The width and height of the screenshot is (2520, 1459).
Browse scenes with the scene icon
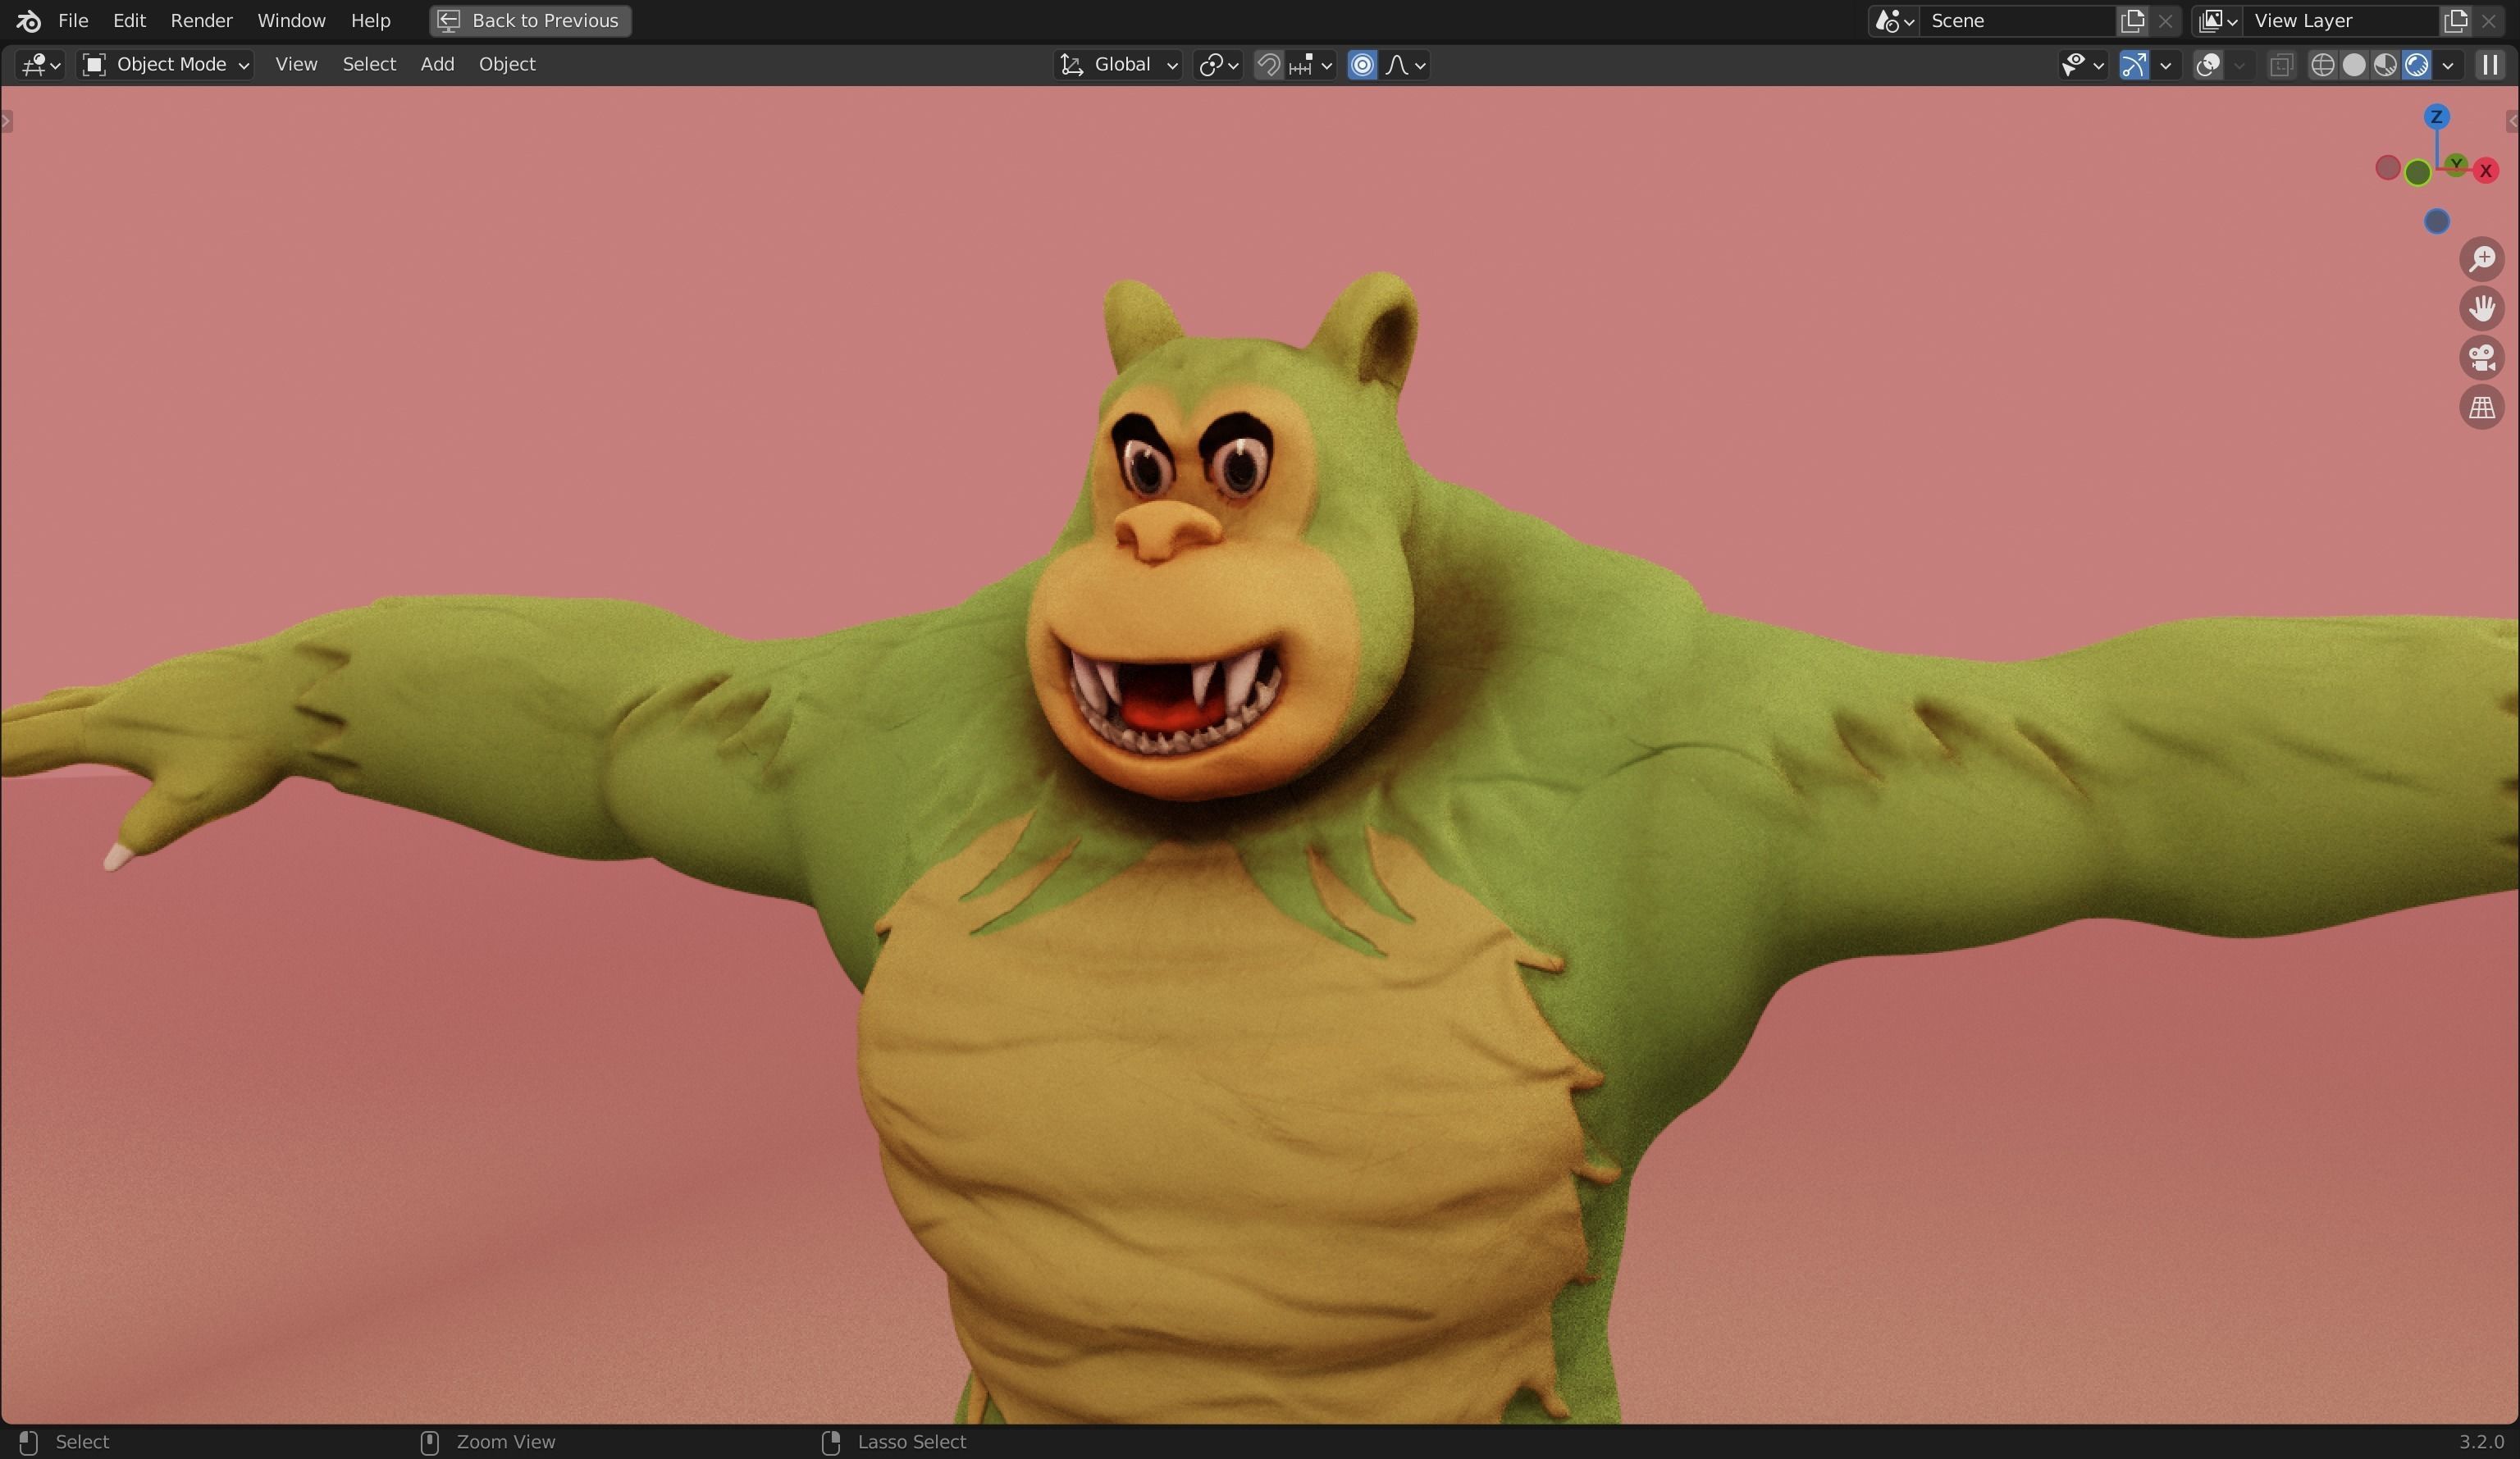tap(1894, 21)
